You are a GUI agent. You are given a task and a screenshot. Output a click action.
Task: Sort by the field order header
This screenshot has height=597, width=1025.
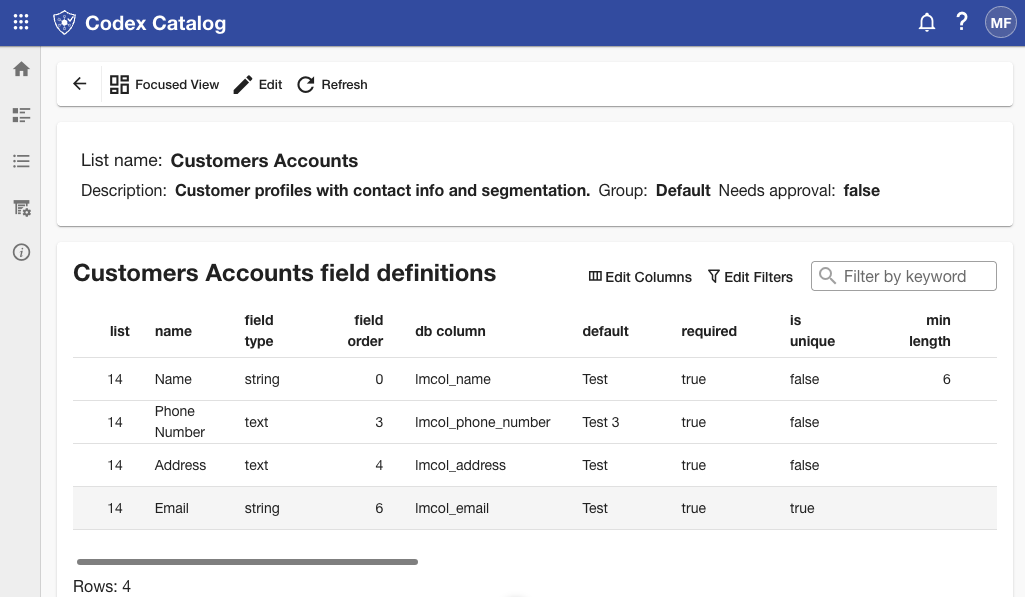click(x=365, y=331)
